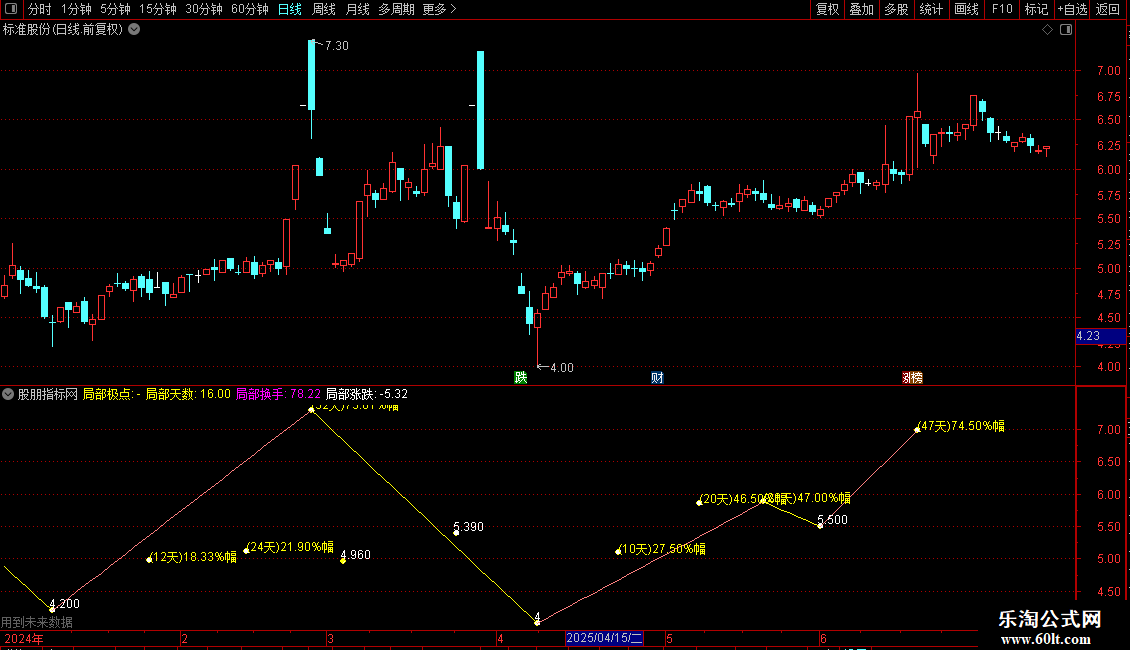Click the 2025/04/15 date marker on timeline
Screen dimensions: 1130x650
point(604,638)
